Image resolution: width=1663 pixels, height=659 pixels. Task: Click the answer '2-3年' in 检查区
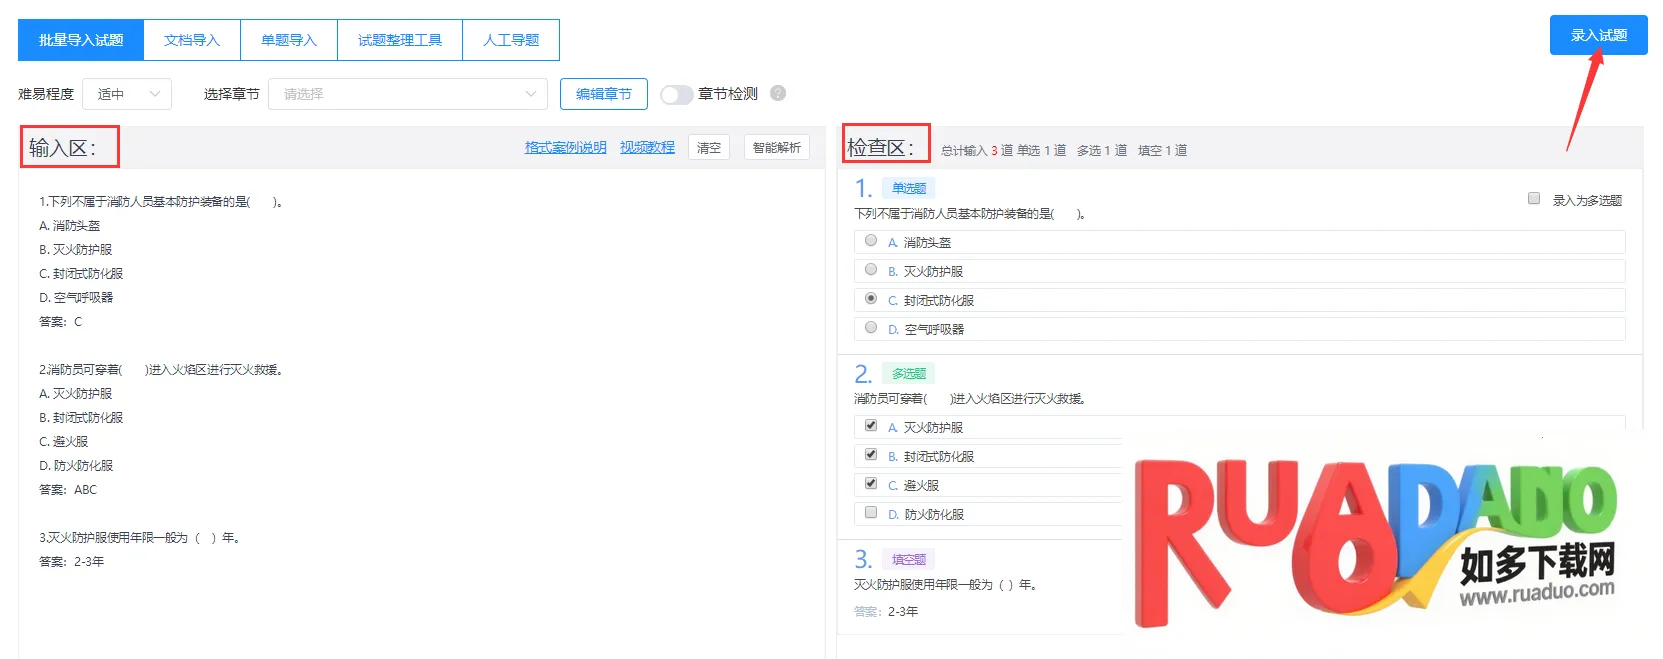(903, 612)
